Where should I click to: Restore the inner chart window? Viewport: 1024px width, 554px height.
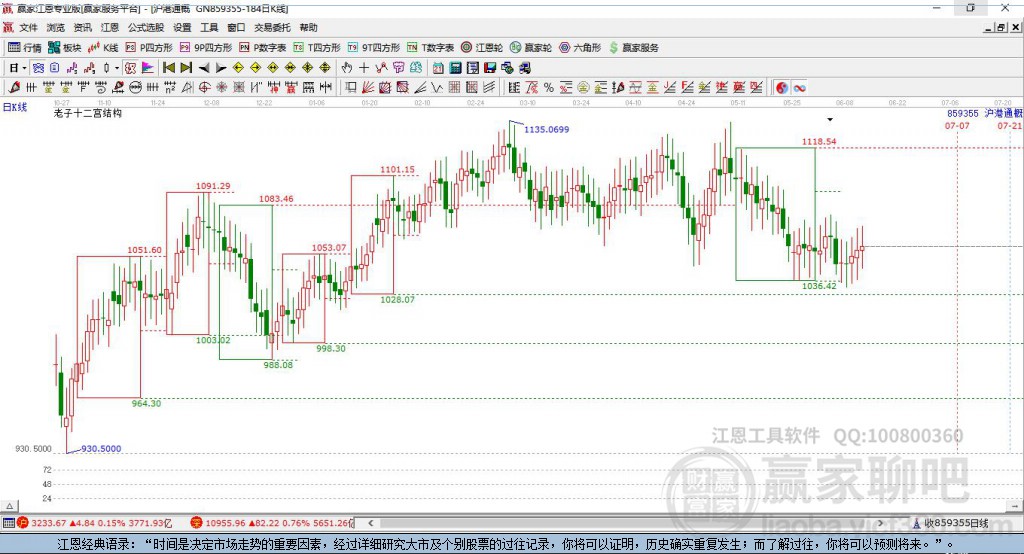1000,27
